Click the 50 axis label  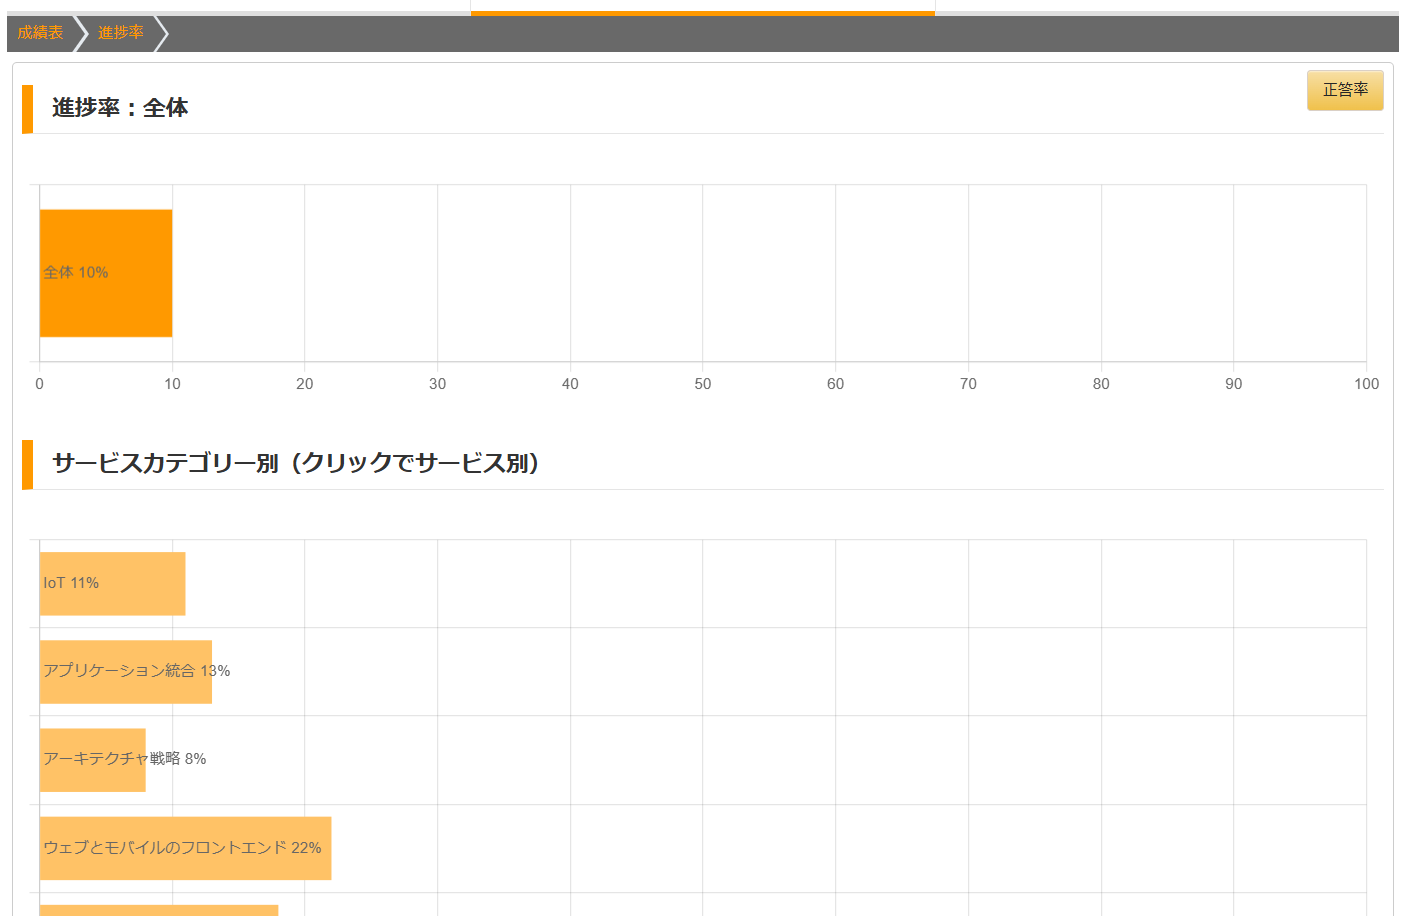click(x=703, y=384)
